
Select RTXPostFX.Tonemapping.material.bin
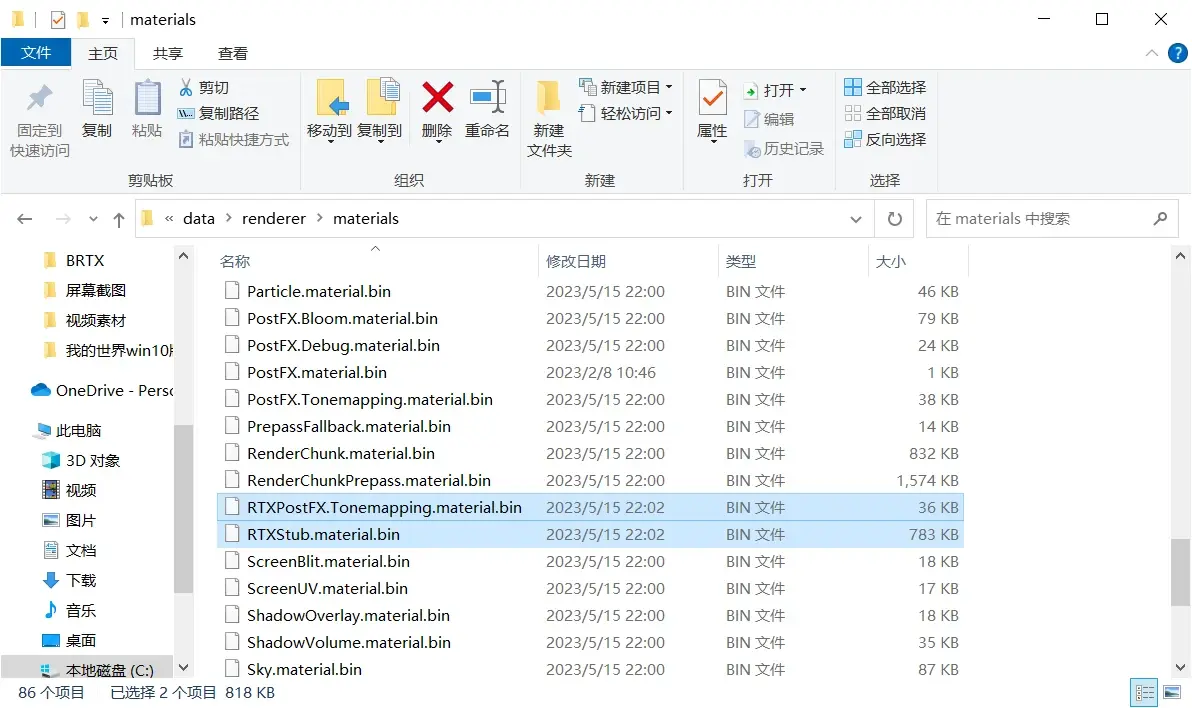point(590,507)
